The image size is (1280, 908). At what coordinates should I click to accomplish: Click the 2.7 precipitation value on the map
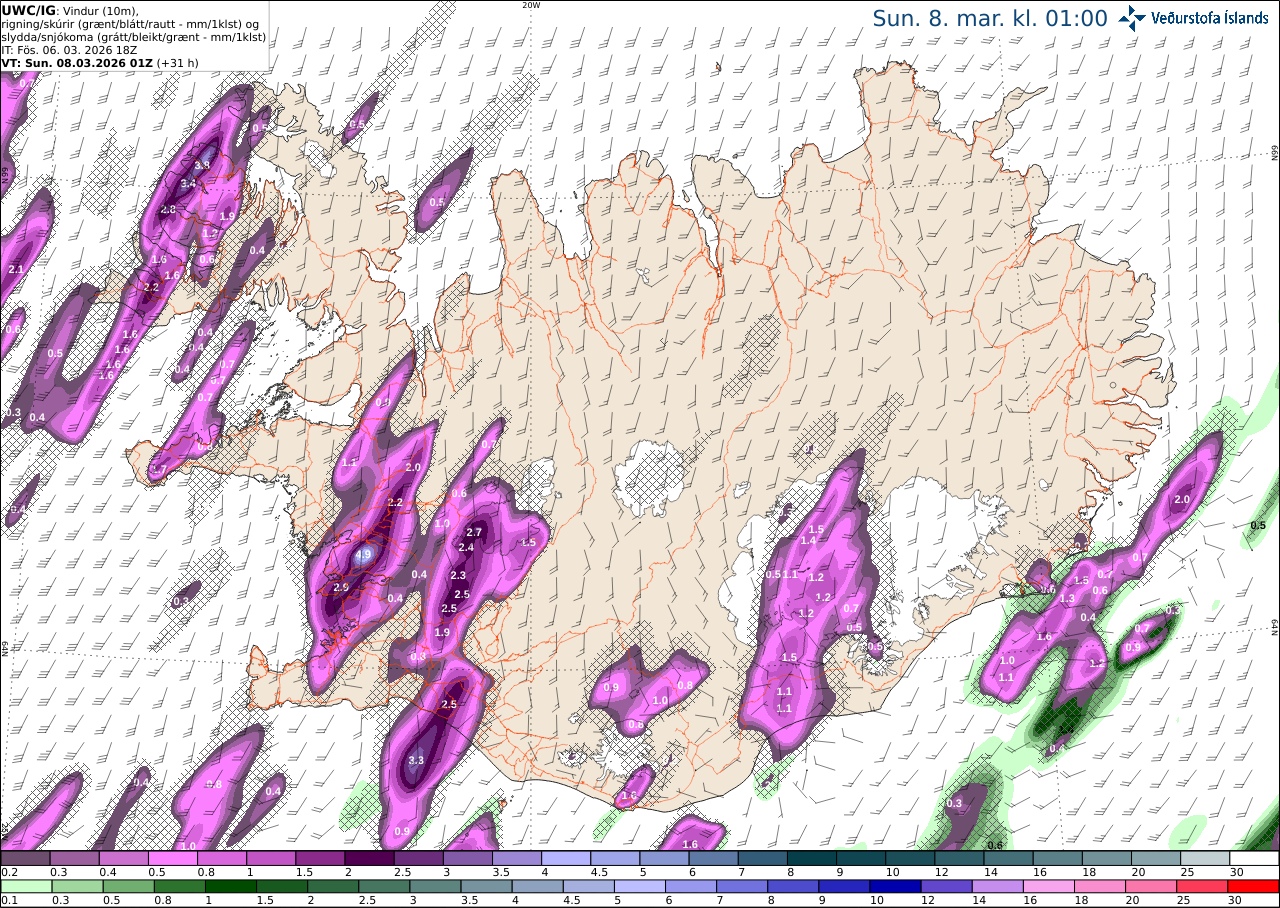474,532
